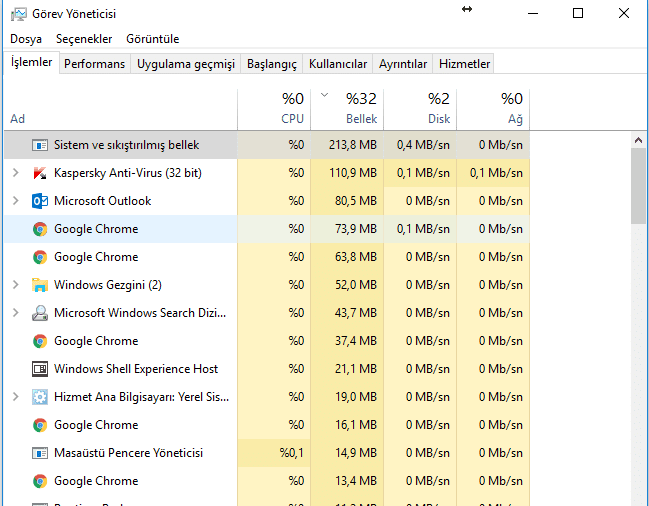Sort processes by the Ad column
Viewport: 649px width, 506px height.
click(120, 110)
